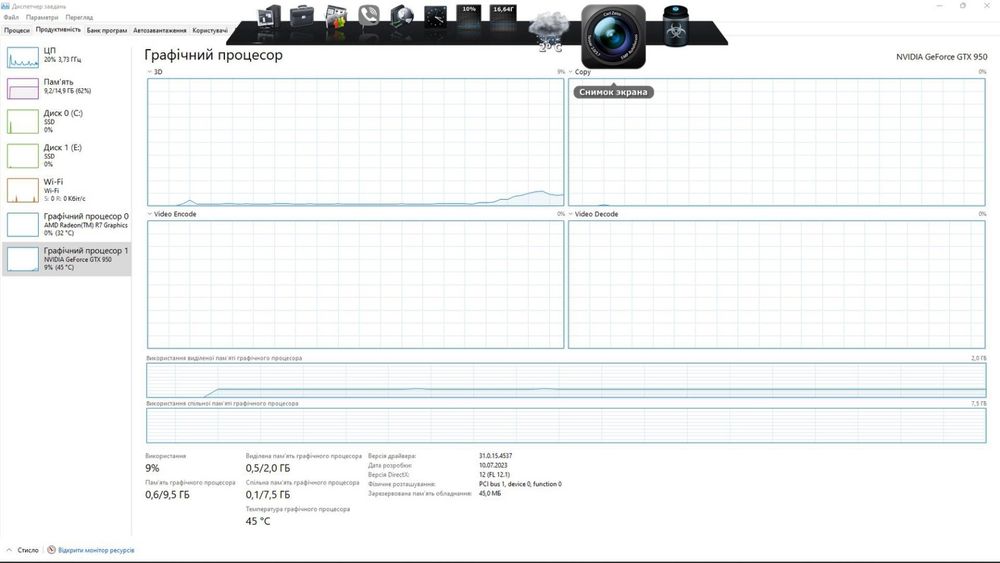Click the driver version value 31.0.15.4537

496,456
